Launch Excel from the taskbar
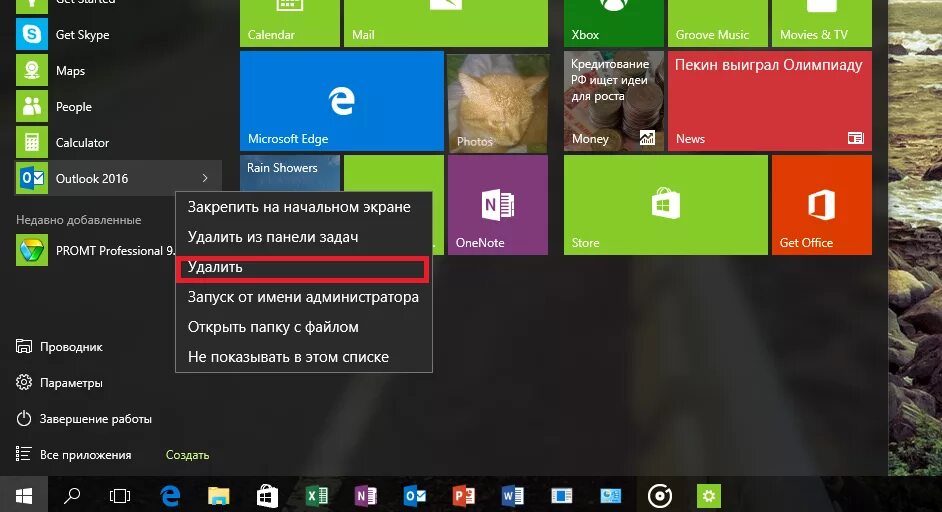Image resolution: width=942 pixels, height=512 pixels. click(x=317, y=496)
